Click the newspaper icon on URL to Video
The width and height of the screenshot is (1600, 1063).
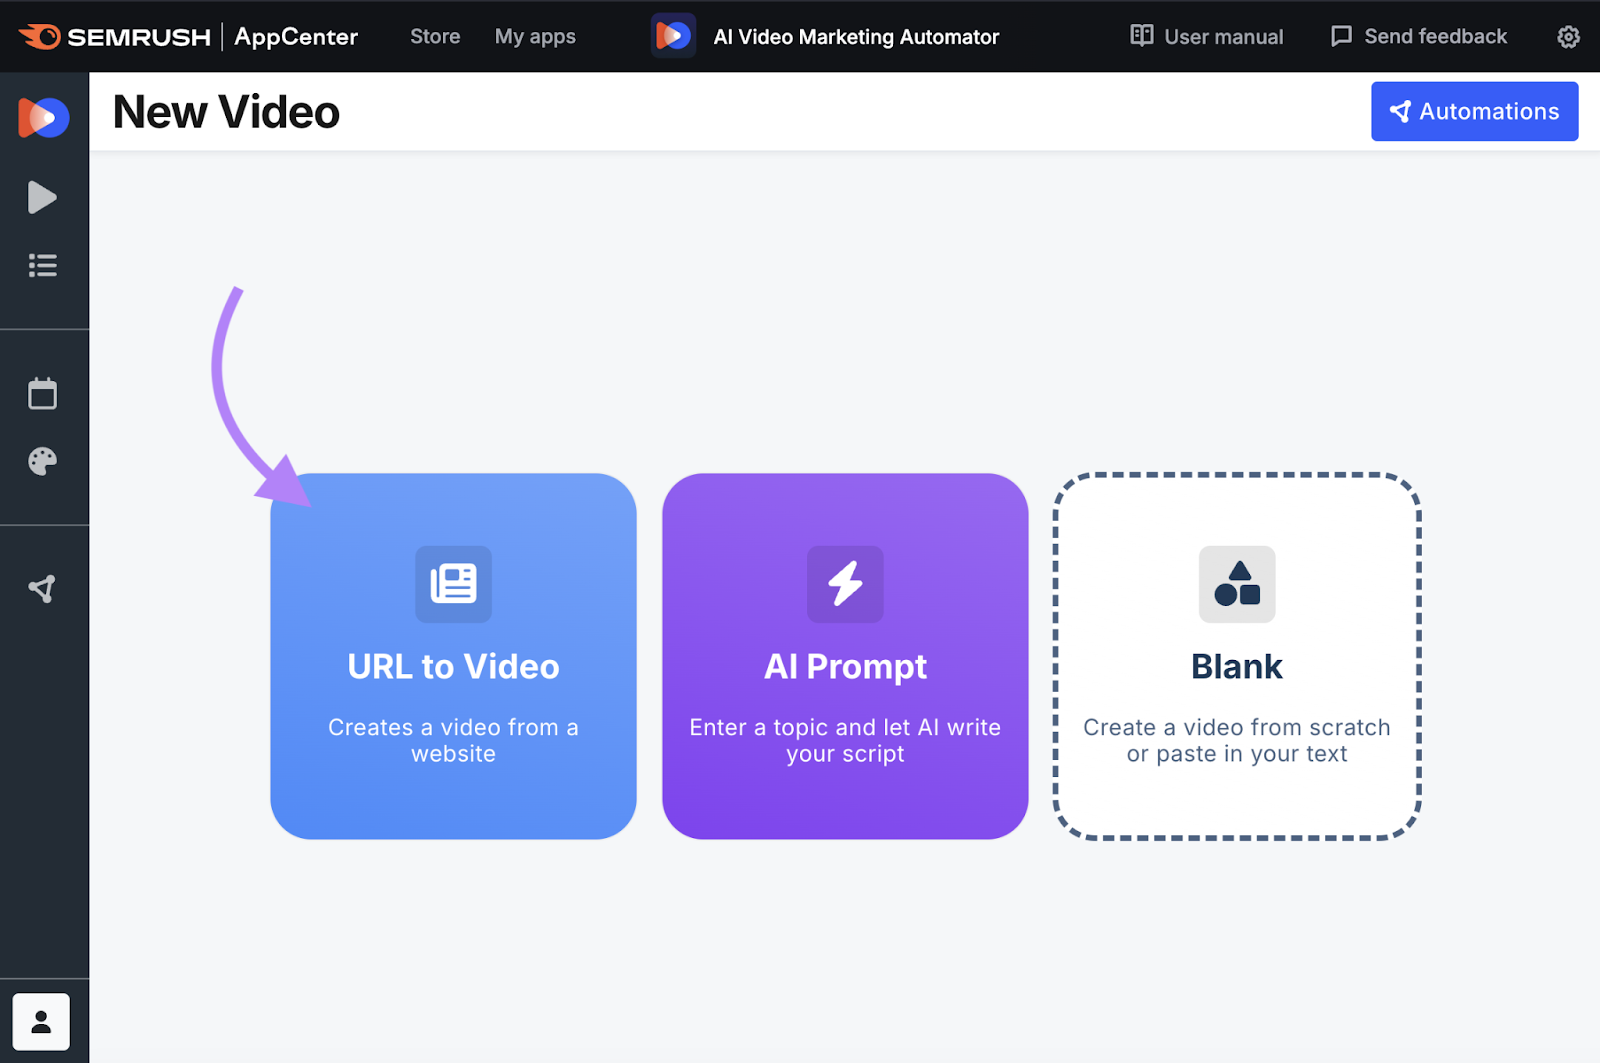[453, 584]
